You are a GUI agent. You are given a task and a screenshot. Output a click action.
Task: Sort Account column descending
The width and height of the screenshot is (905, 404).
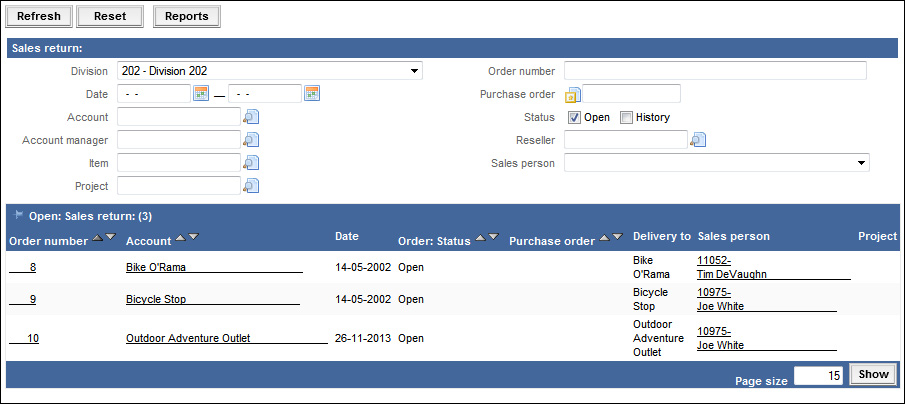(194, 238)
